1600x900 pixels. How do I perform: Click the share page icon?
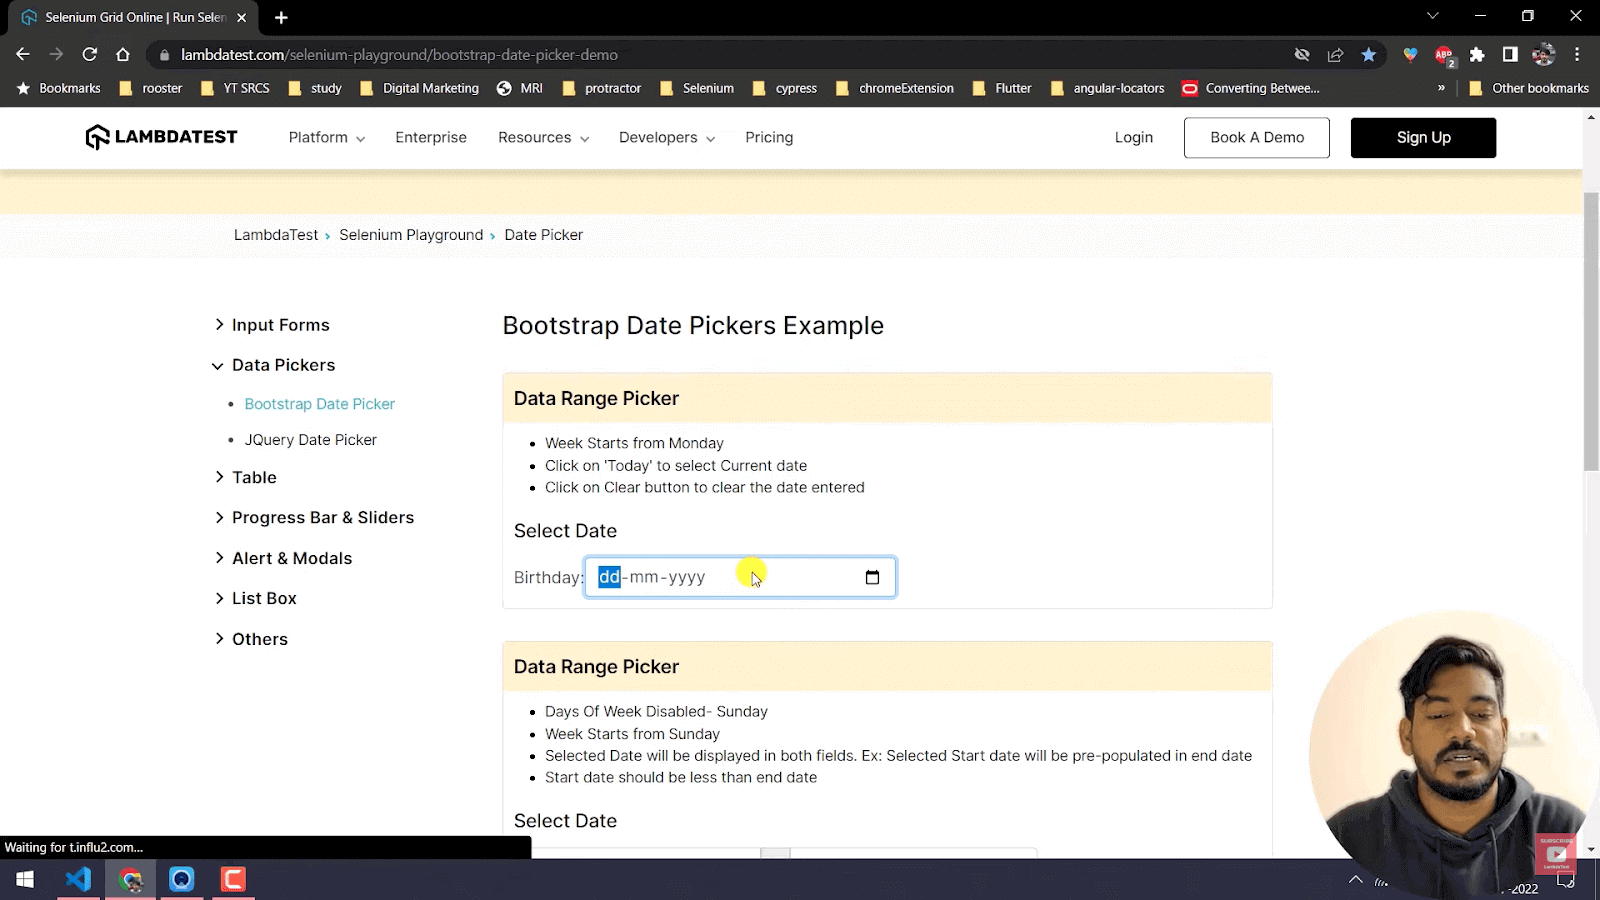point(1336,55)
